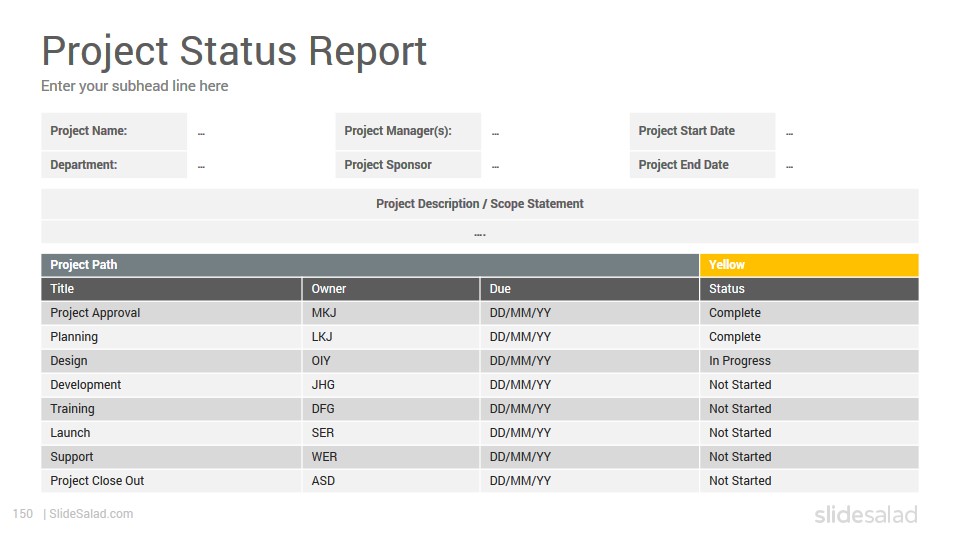The width and height of the screenshot is (960, 540).
Task: Click the JHG owner cell for Development
Action: point(391,385)
